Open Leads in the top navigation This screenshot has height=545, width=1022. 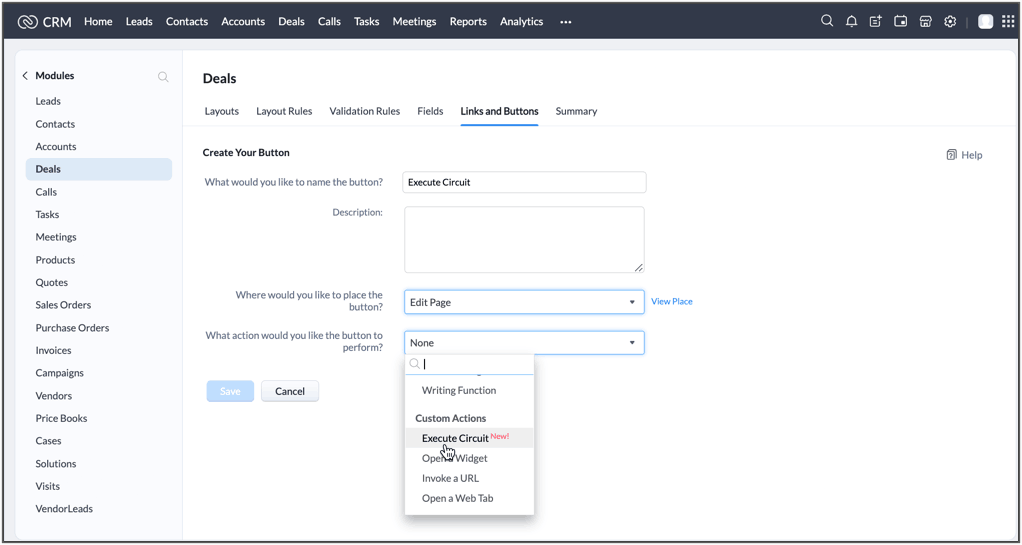point(139,22)
